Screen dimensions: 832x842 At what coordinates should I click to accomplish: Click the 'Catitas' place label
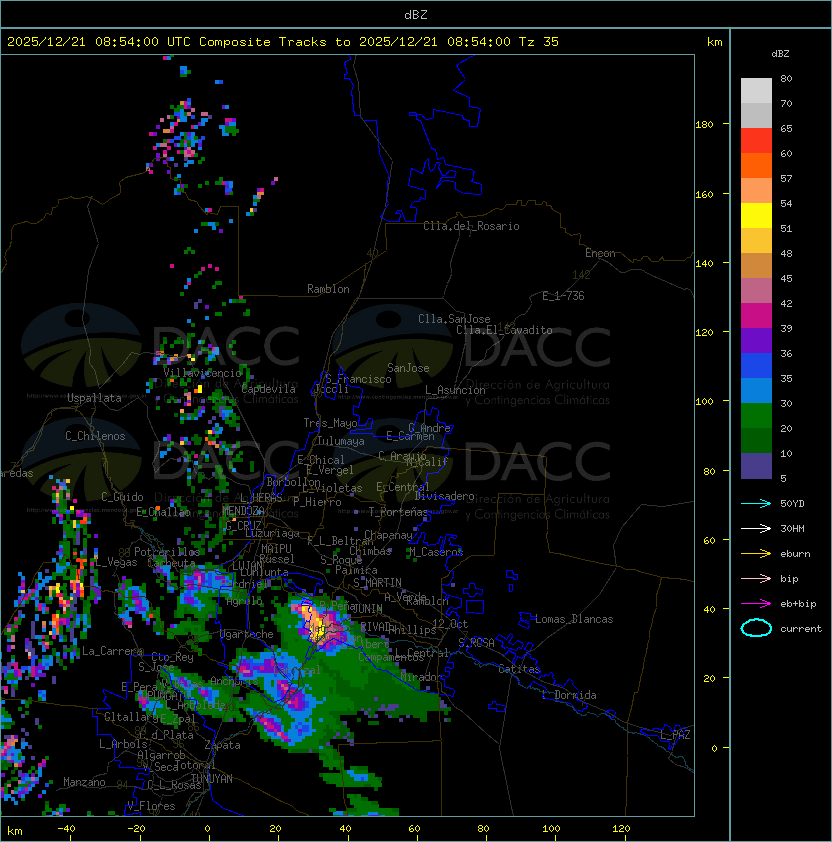519,669
